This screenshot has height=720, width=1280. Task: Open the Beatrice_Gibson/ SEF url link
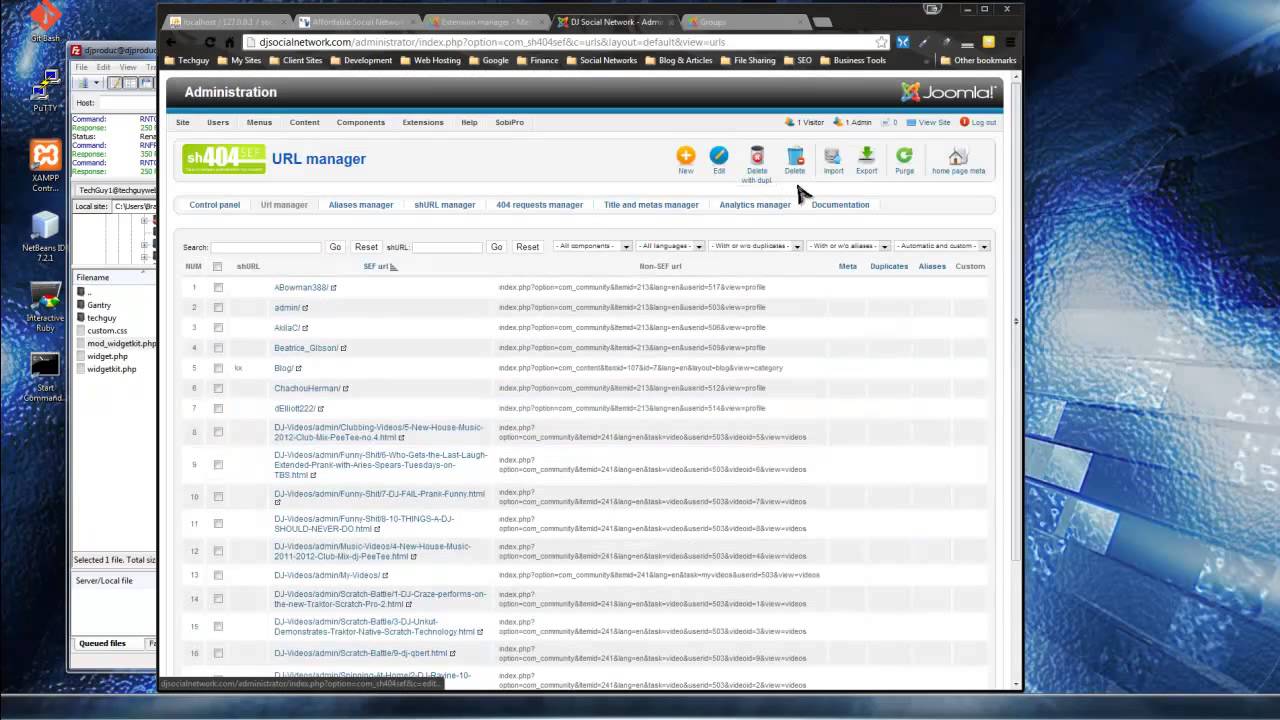coord(306,348)
